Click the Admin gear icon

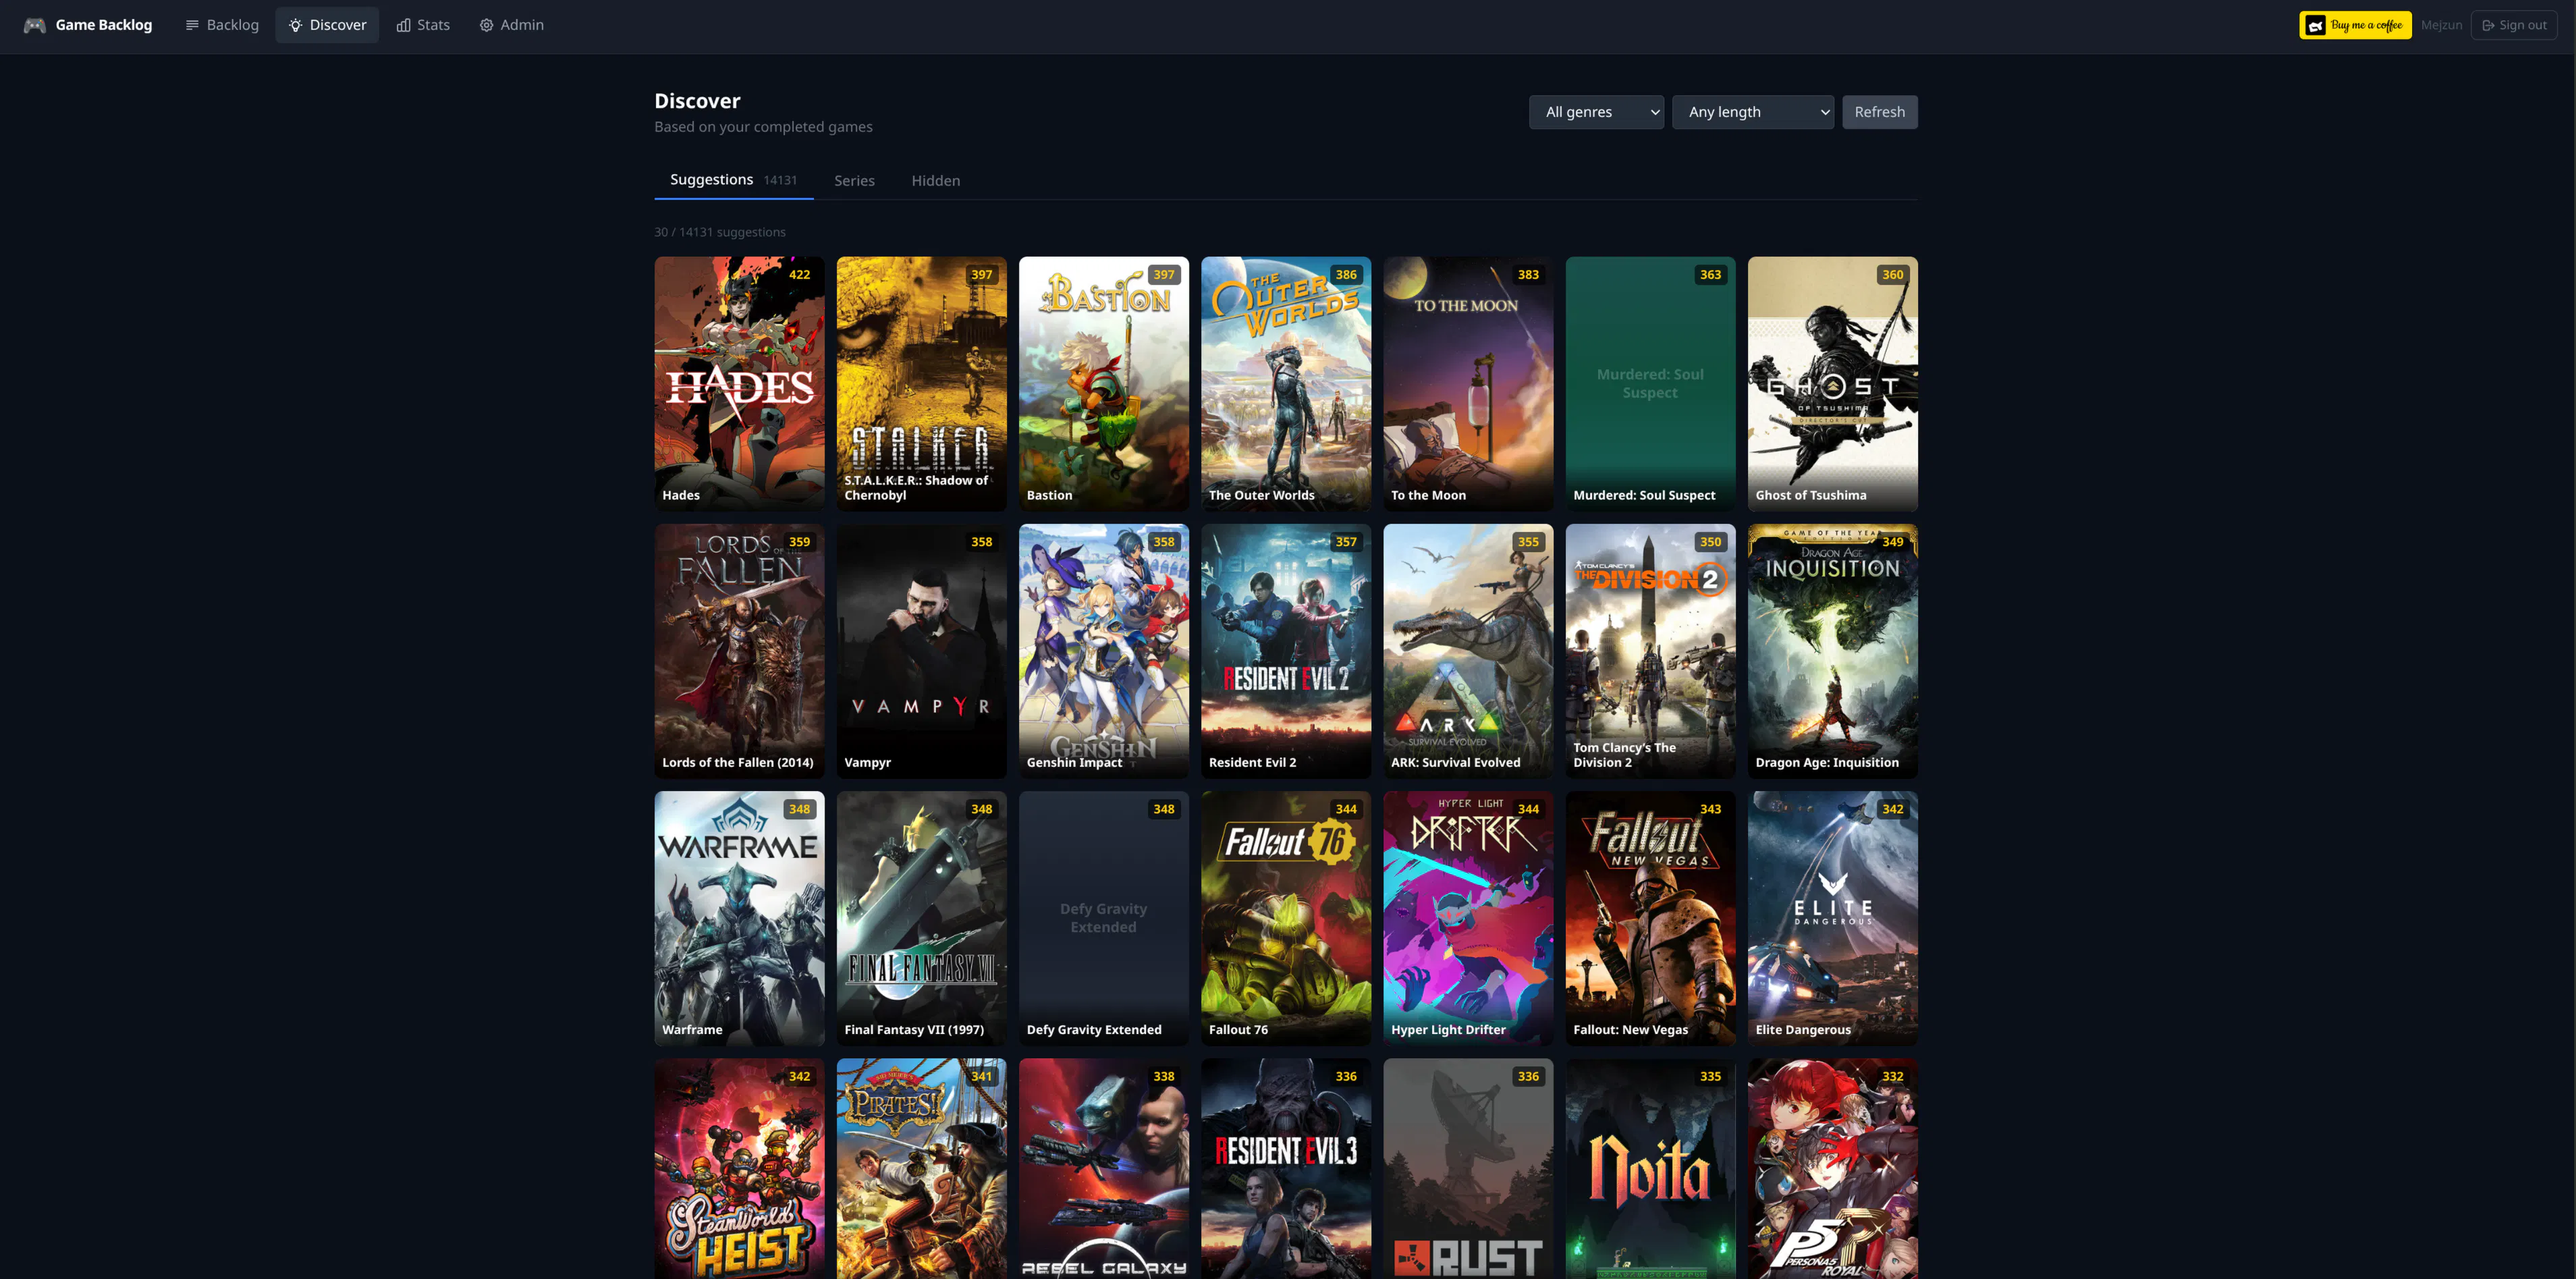(486, 25)
